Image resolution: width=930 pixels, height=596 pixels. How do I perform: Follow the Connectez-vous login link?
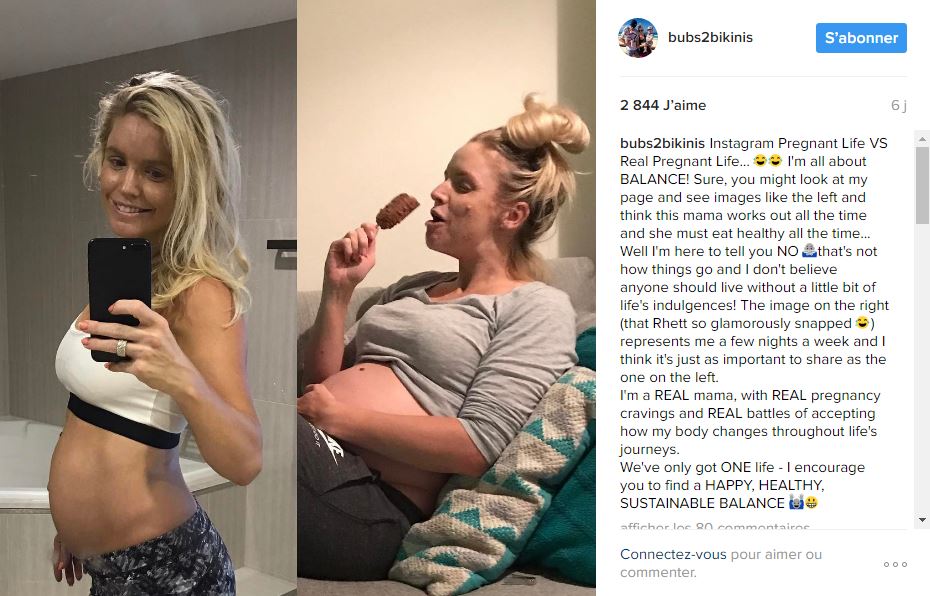click(673, 554)
